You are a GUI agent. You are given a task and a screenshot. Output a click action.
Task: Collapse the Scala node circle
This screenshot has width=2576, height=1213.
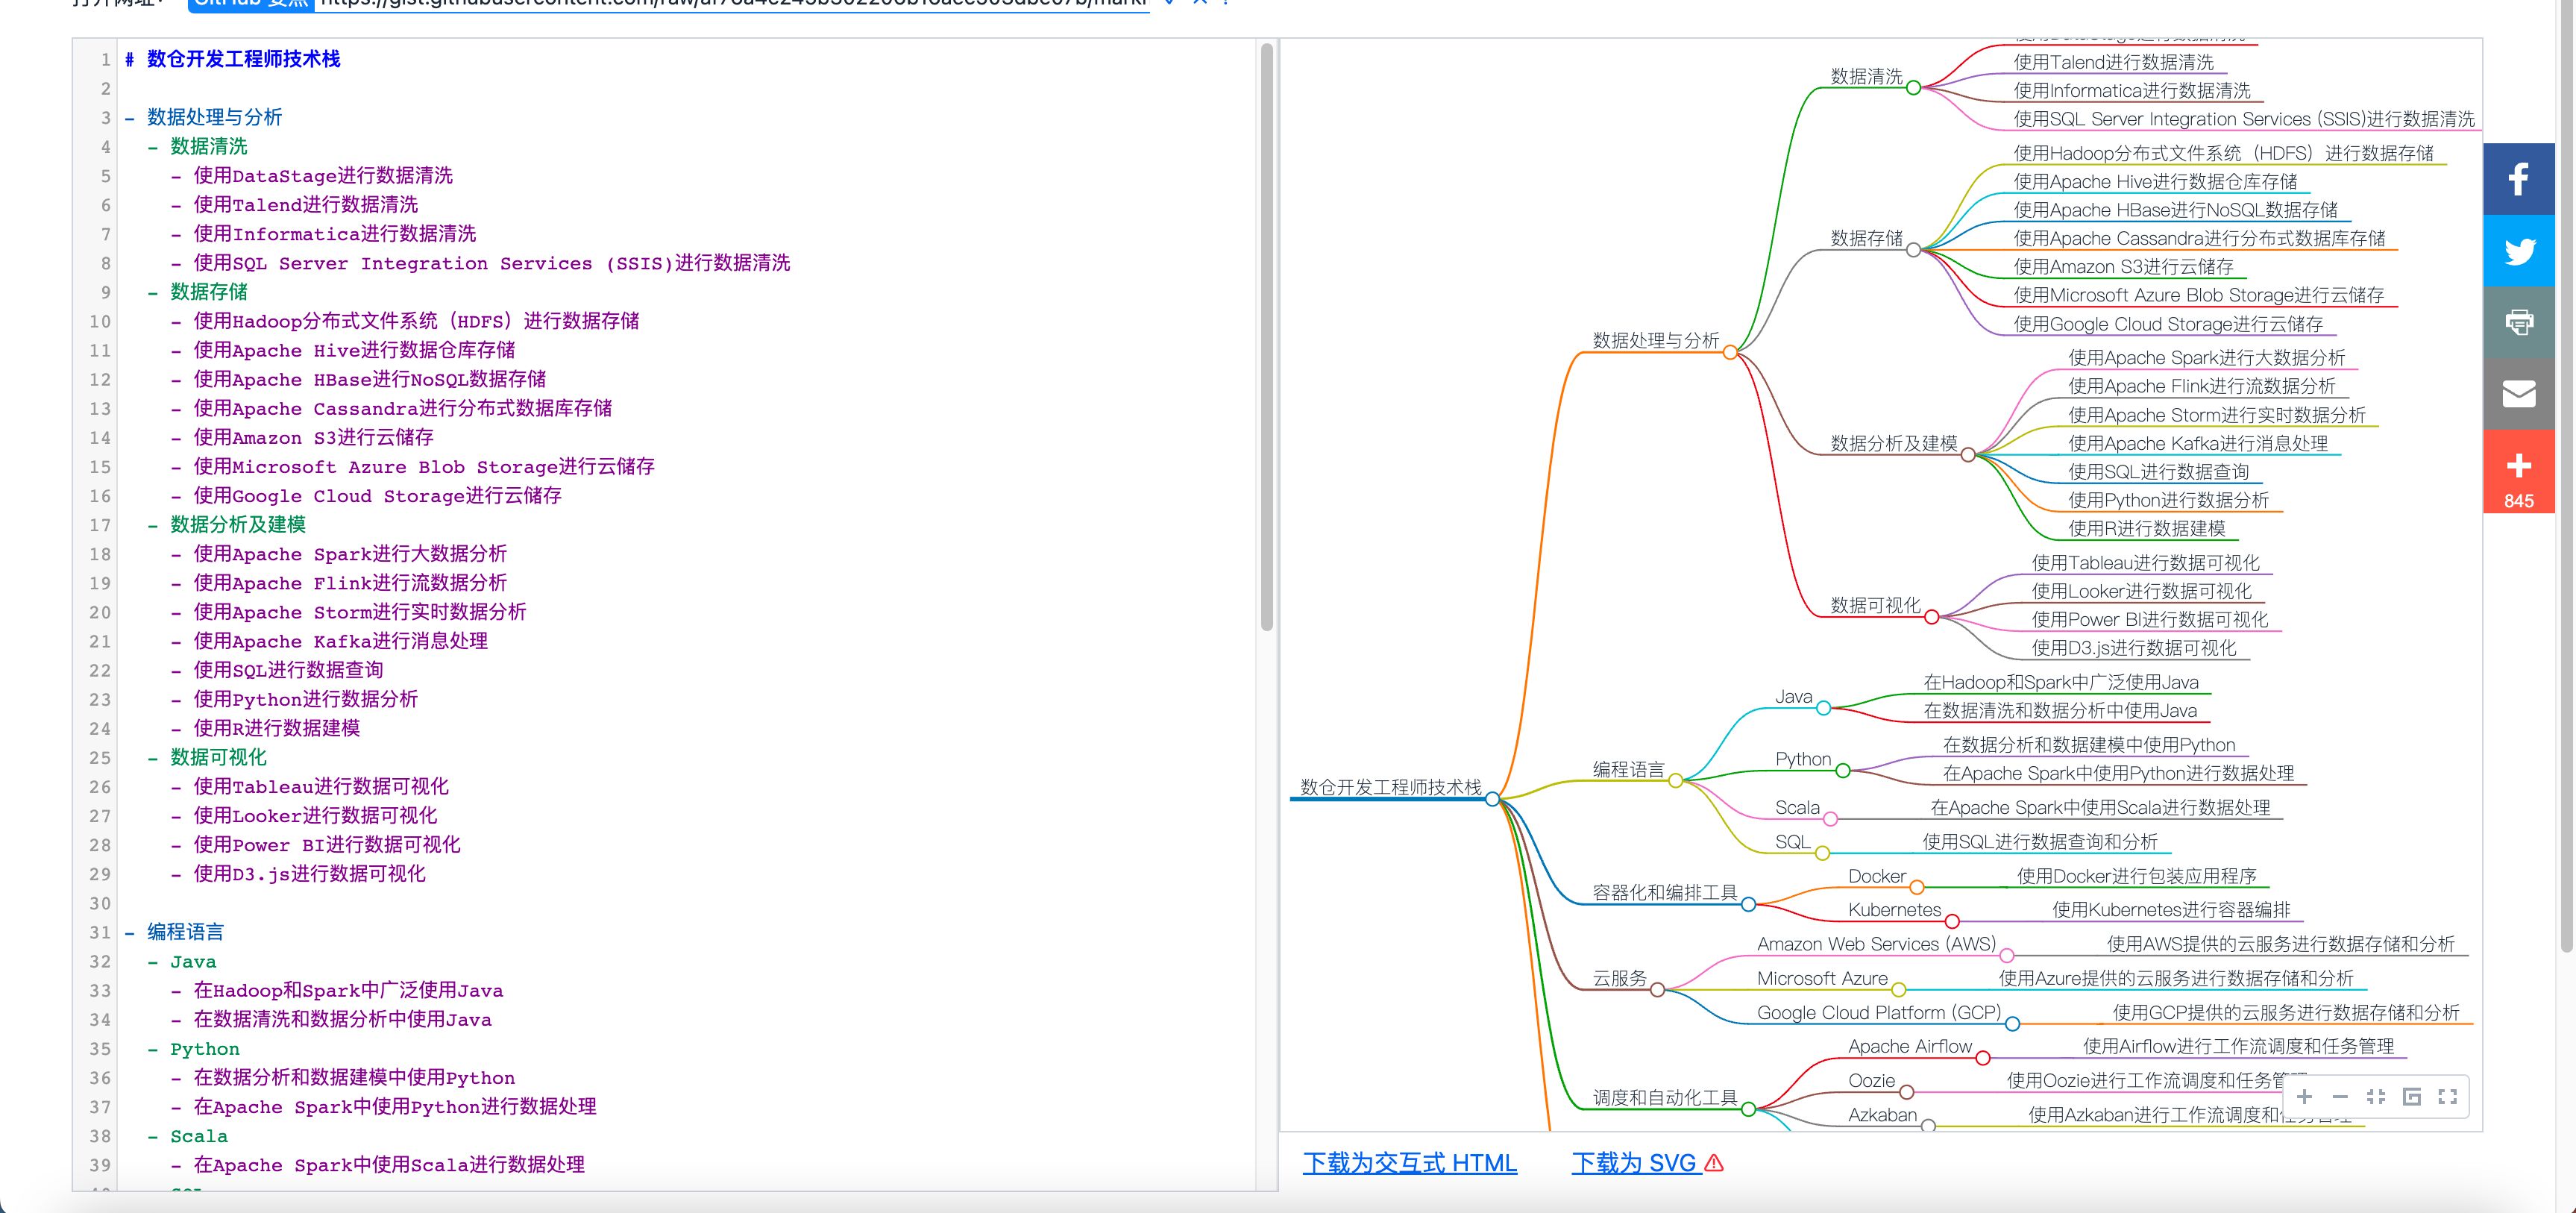pyautogui.click(x=1830, y=819)
